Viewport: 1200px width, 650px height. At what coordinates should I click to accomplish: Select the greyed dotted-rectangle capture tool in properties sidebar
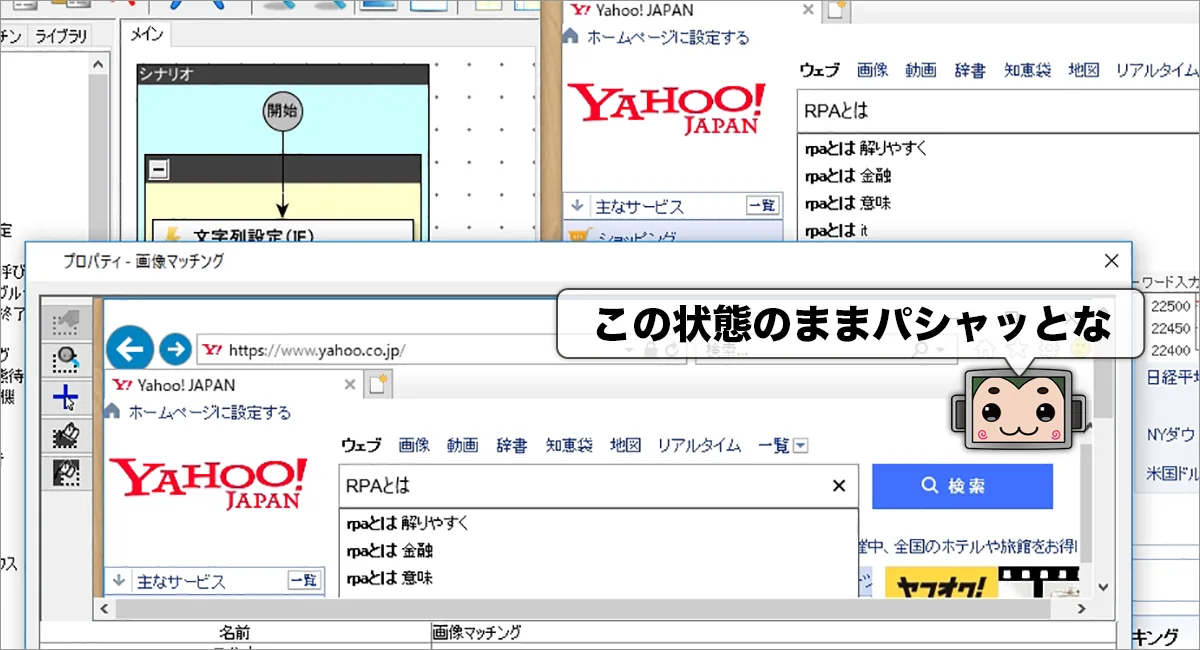pos(66,322)
